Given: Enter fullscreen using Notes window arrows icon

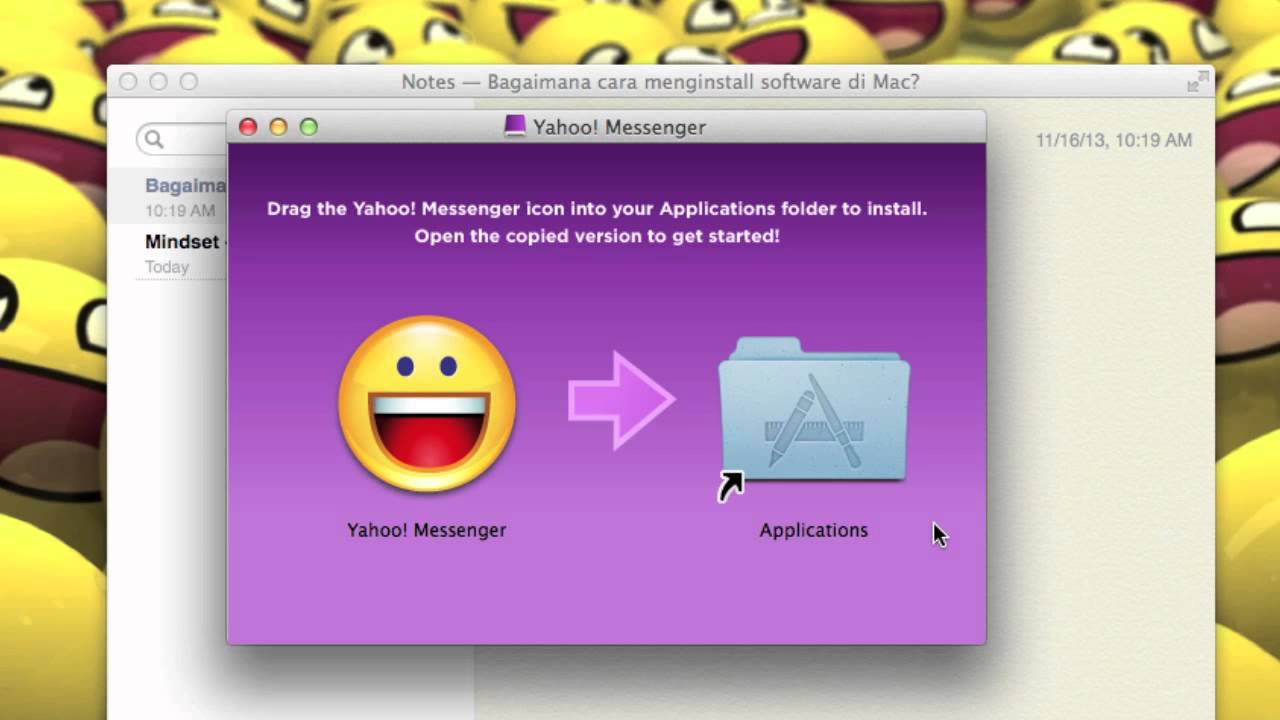Looking at the screenshot, I should [x=1196, y=82].
